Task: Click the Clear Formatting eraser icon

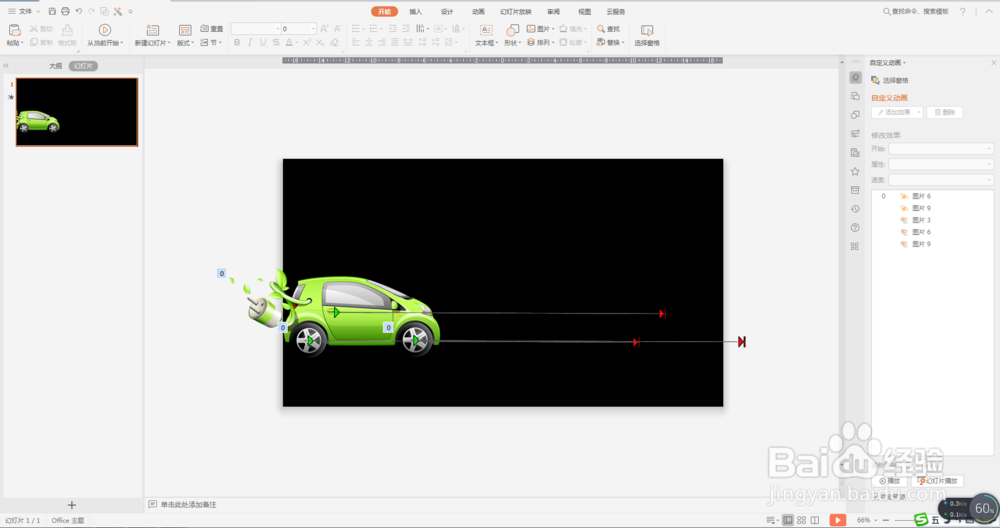Action: [334, 43]
